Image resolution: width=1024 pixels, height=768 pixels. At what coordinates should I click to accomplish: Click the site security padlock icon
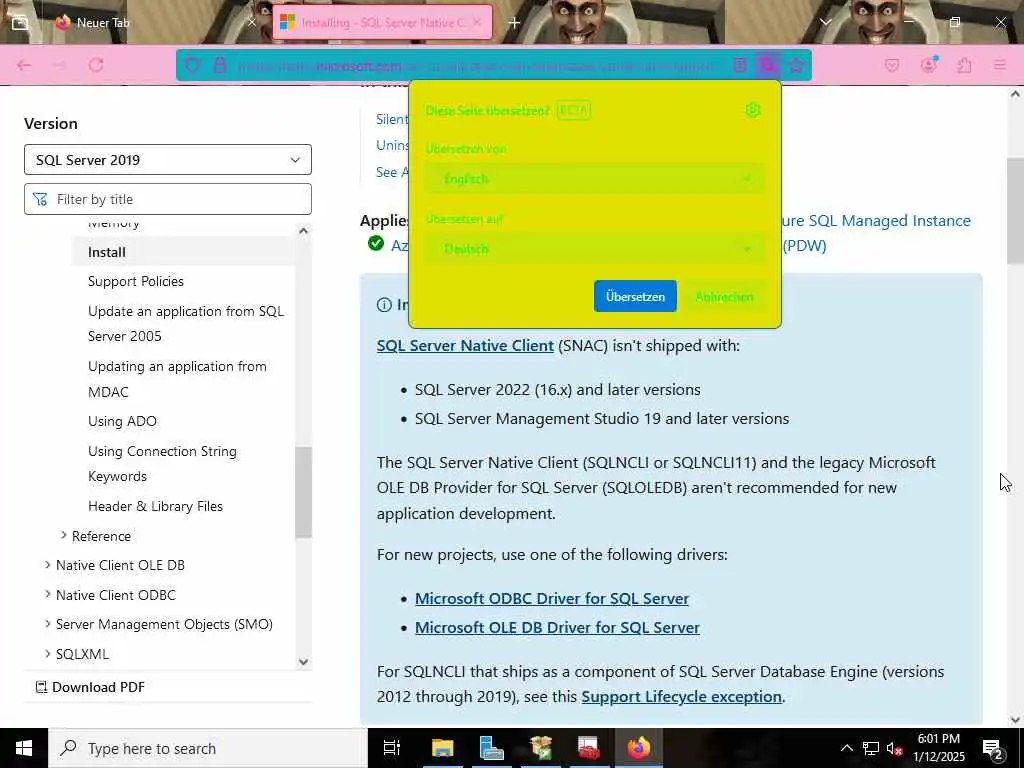(x=220, y=65)
